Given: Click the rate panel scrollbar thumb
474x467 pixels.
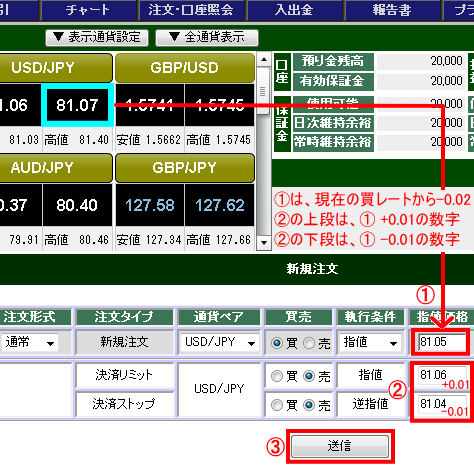Looking at the screenshot, I should pyautogui.click(x=264, y=91).
